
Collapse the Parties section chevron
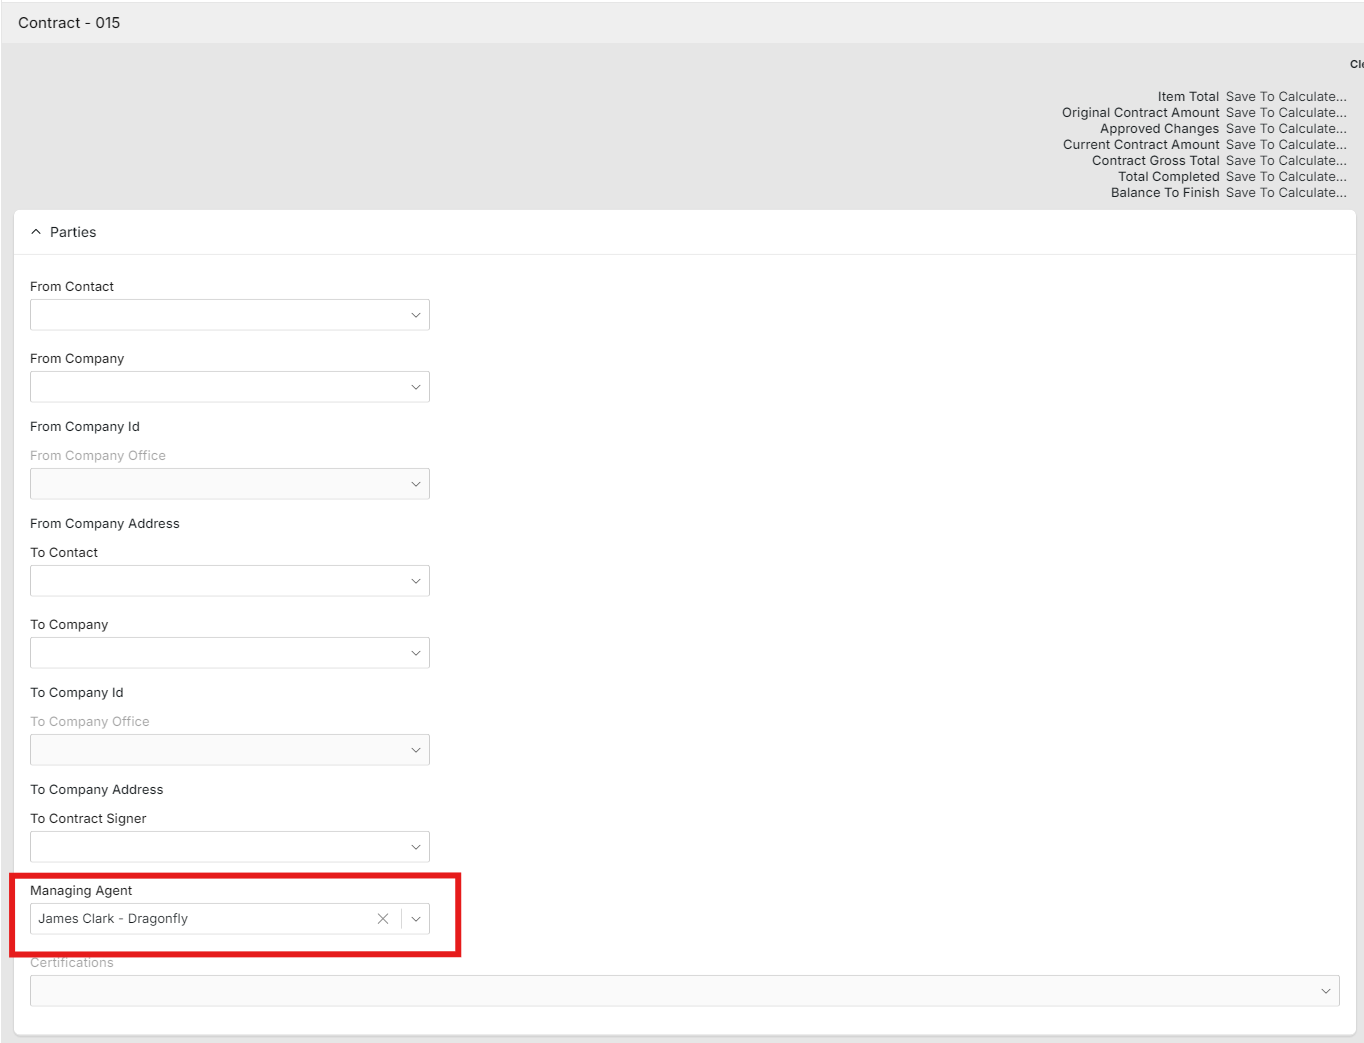pyautogui.click(x=36, y=232)
